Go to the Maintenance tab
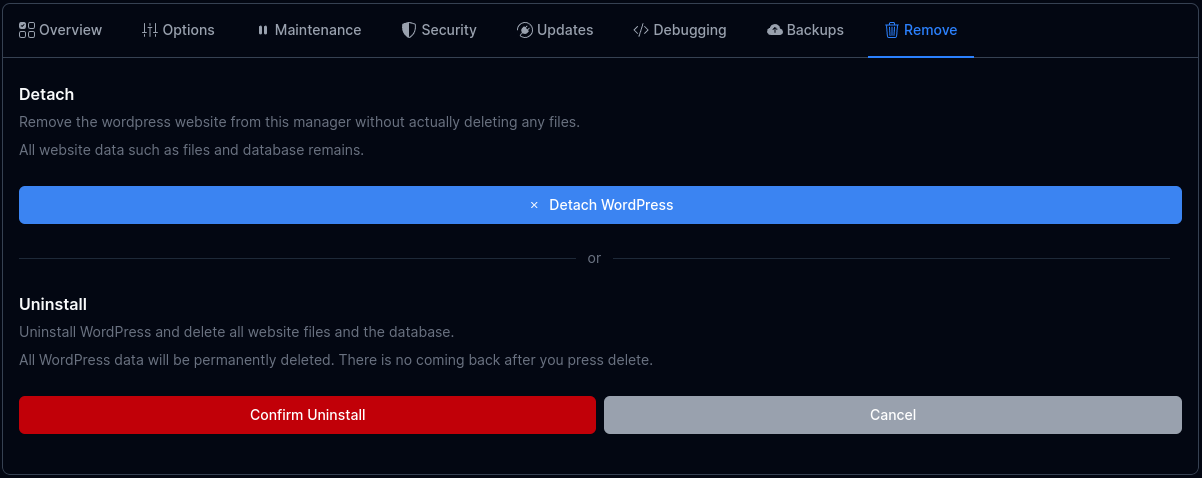 (x=318, y=30)
